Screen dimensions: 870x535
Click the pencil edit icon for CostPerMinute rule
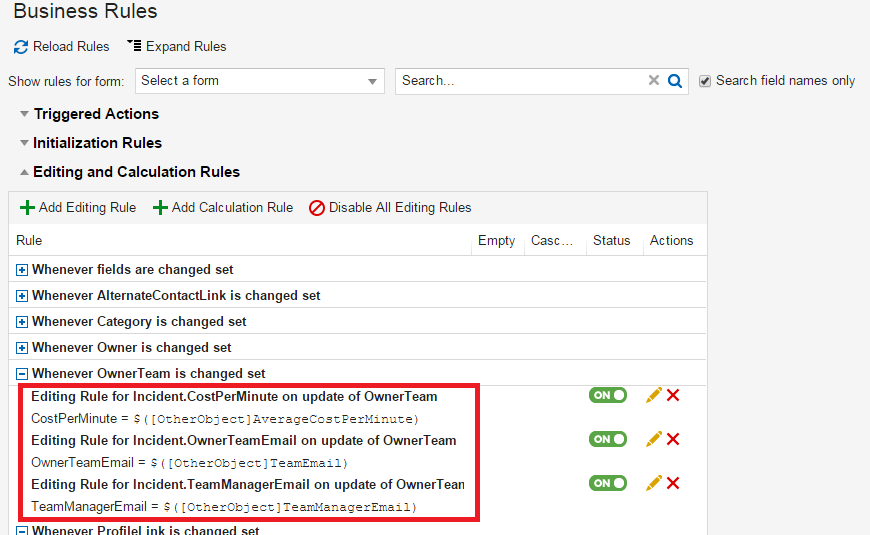(654, 395)
